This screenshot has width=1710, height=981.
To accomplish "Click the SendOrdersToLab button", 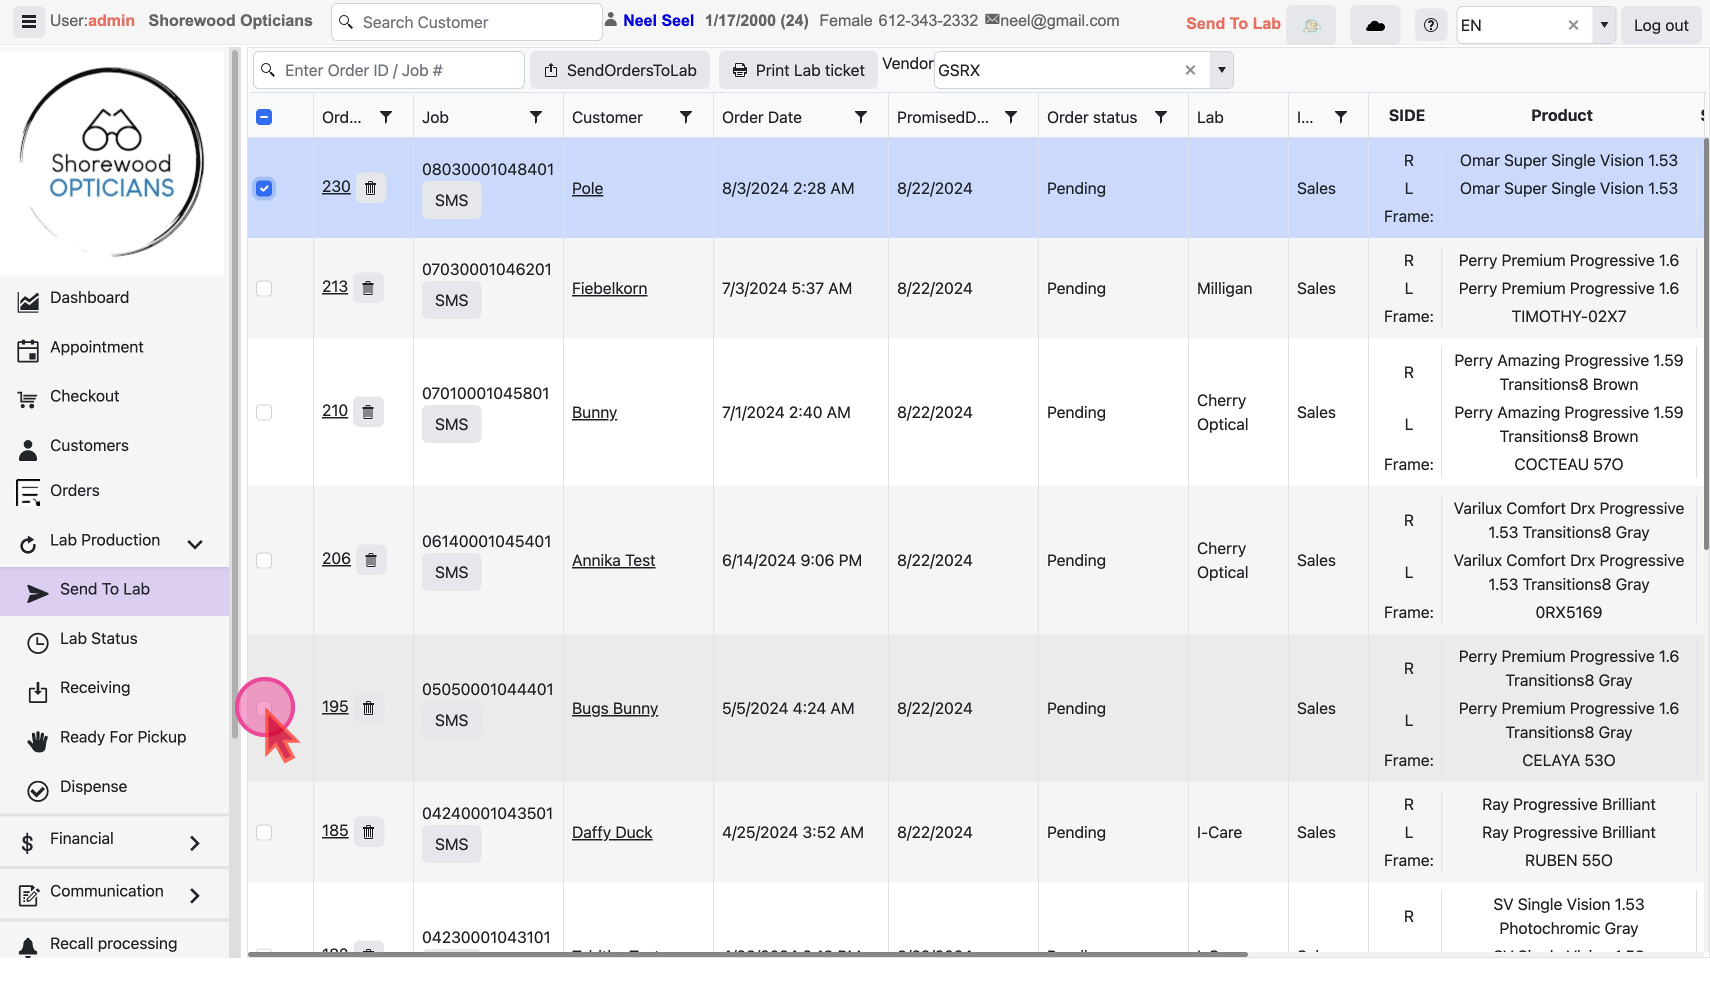I will coord(620,70).
